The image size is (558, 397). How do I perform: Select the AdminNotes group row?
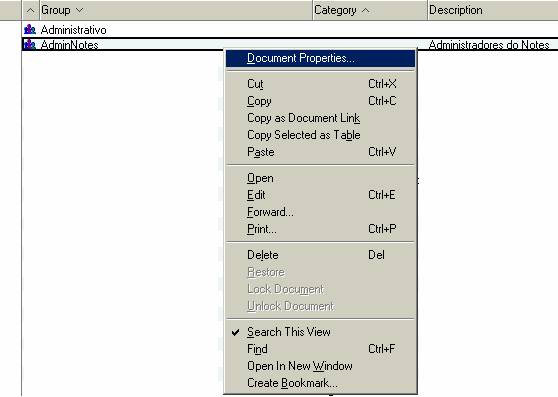[290, 44]
